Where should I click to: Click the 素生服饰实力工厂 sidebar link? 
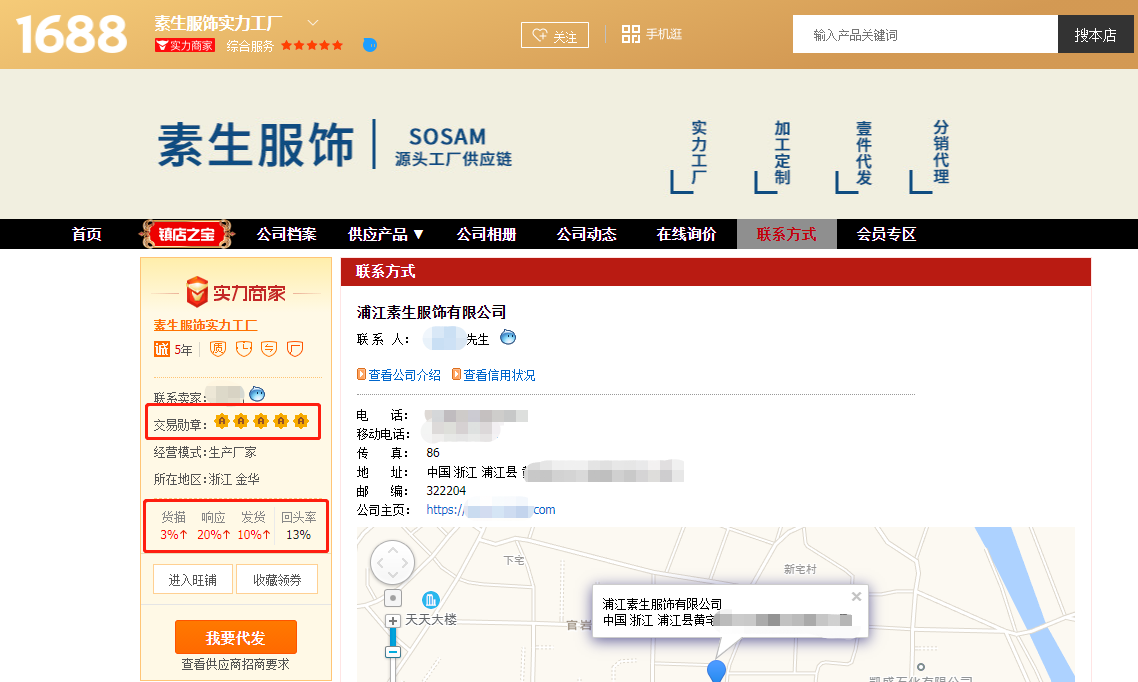coord(205,325)
